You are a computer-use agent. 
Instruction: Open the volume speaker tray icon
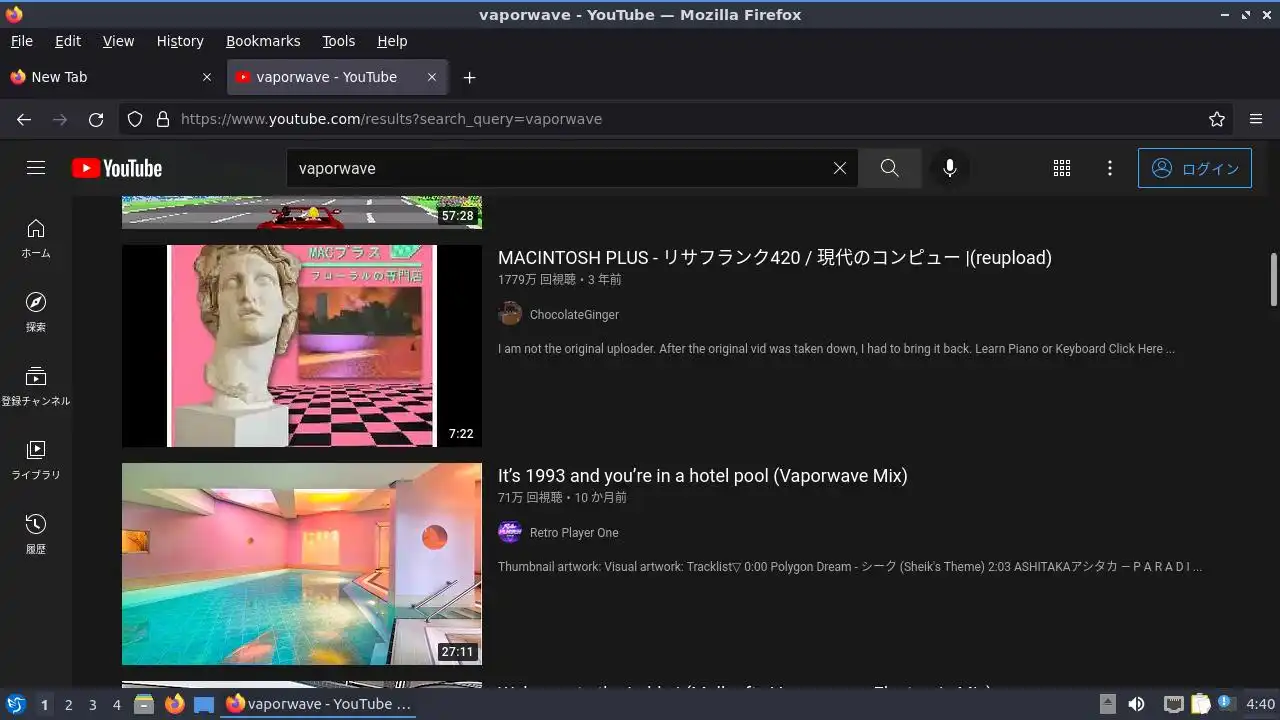pos(1136,705)
